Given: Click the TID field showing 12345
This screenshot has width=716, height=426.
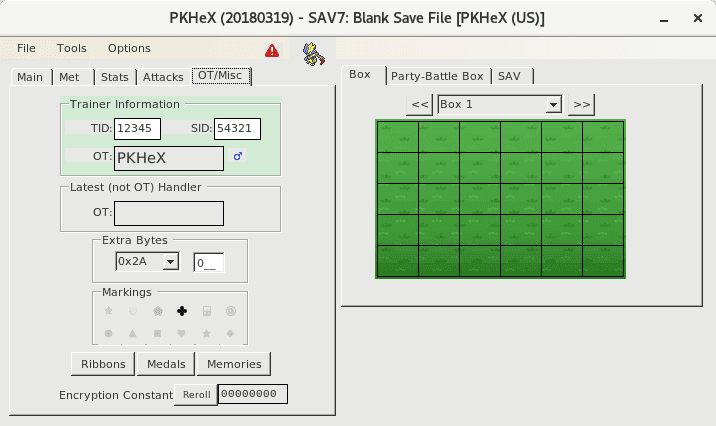Looking at the screenshot, I should click(x=137, y=129).
